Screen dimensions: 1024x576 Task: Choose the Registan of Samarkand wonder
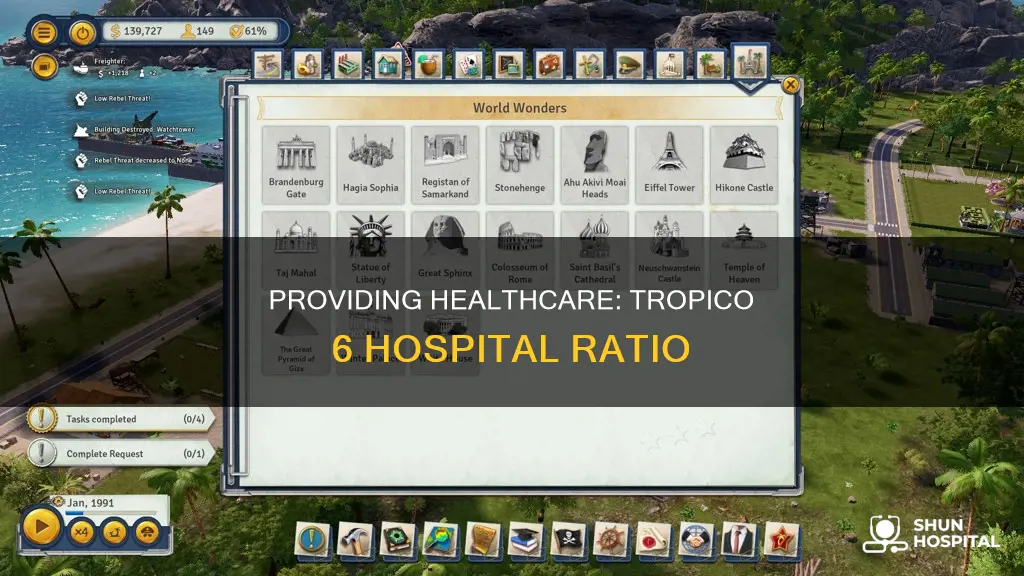445,165
